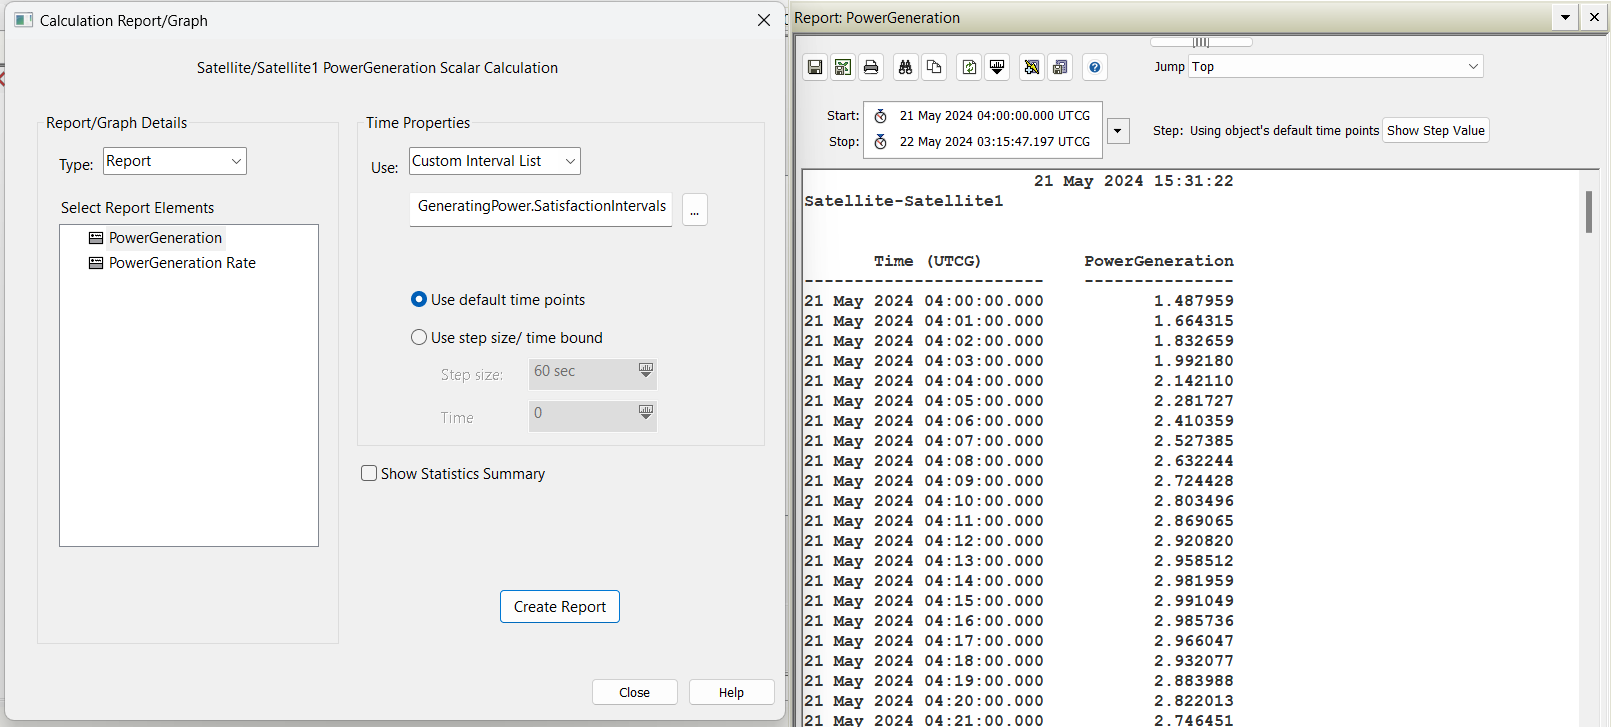Click the report properties icon with yellow pencil
This screenshot has height=727, width=1611.
pyautogui.click(x=1032, y=67)
